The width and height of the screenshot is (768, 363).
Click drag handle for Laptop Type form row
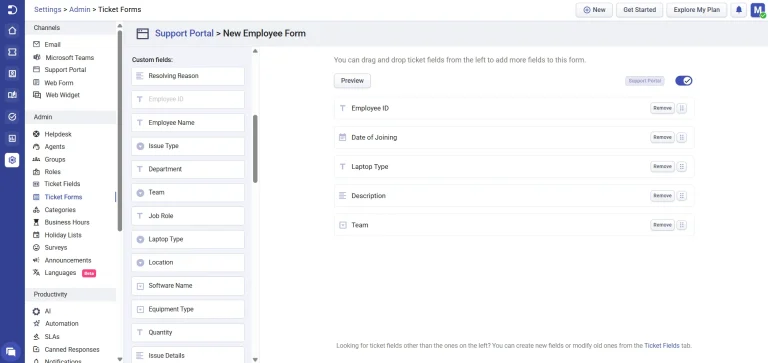pos(681,167)
